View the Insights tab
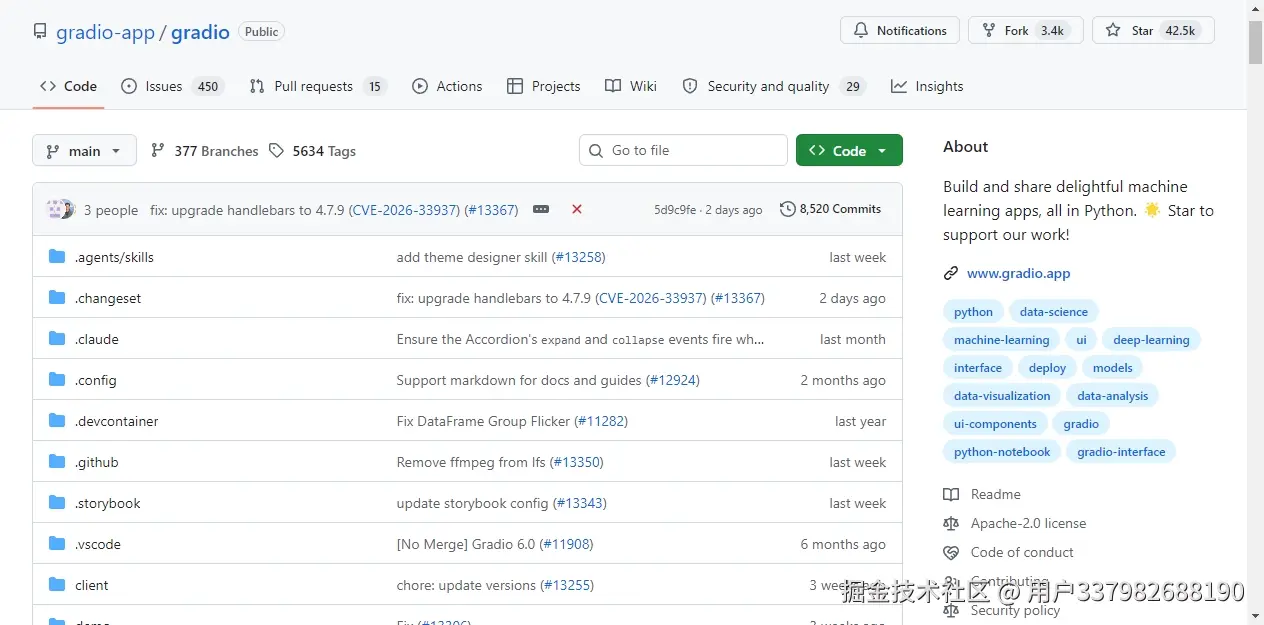The height and width of the screenshot is (625, 1264). (927, 86)
